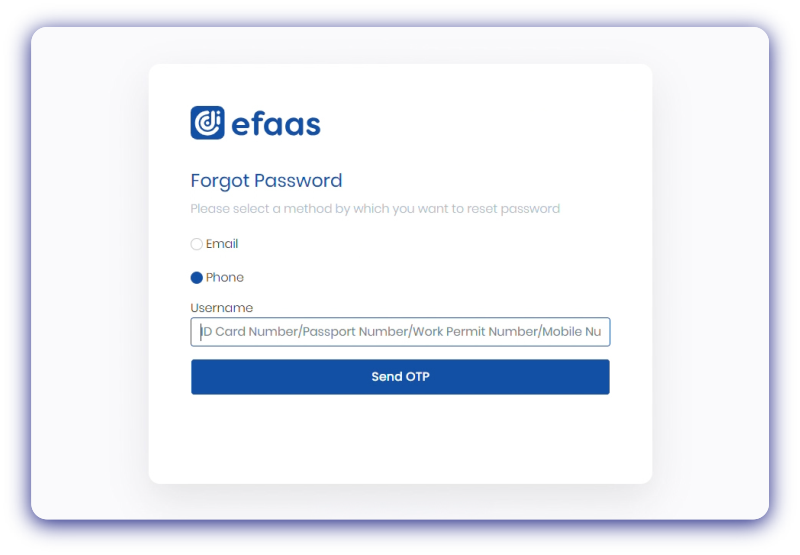Select the Email radio button
Image resolution: width=800 pixels, height=555 pixels.
[x=197, y=244]
